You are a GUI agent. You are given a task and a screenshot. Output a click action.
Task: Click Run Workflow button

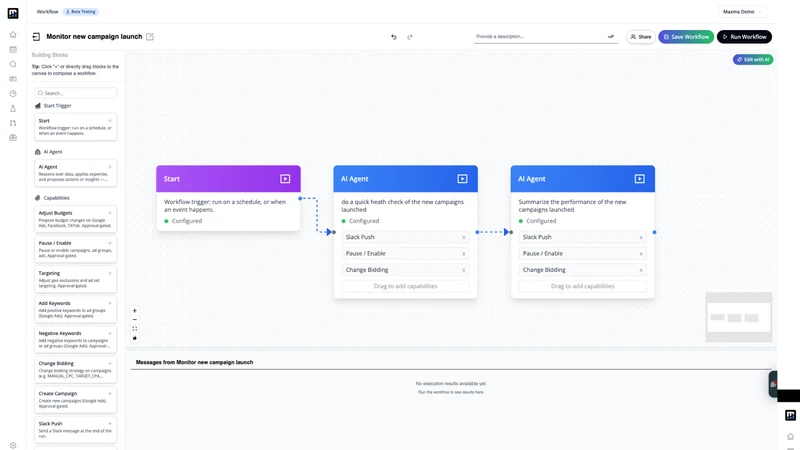(x=744, y=37)
